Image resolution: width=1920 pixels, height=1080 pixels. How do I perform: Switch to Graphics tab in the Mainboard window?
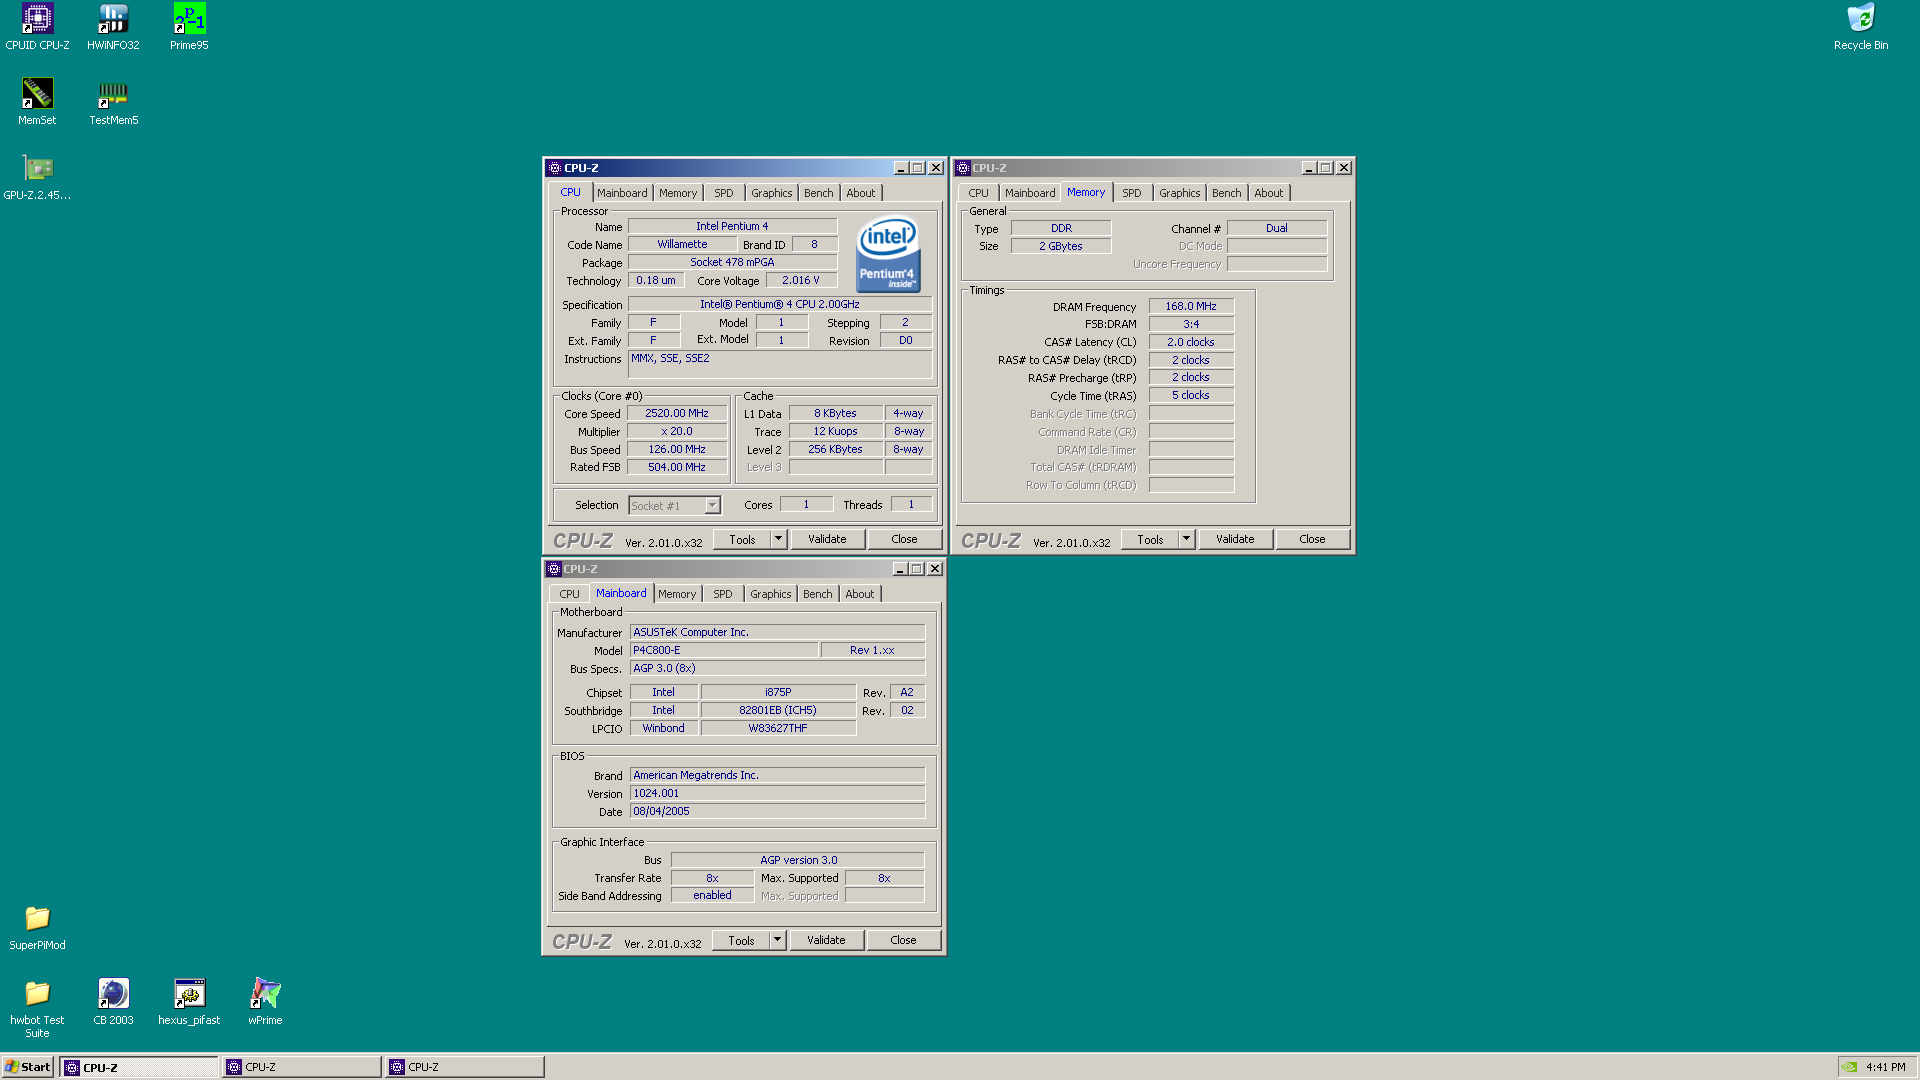(771, 594)
